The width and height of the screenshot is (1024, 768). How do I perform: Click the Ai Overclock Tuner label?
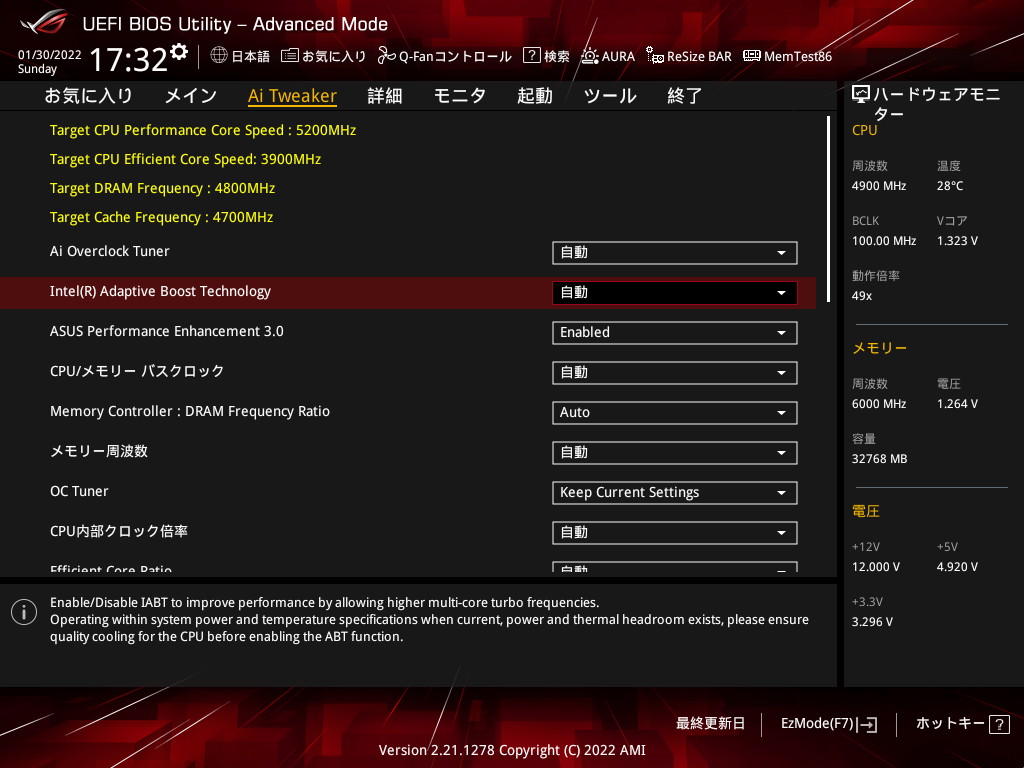pos(110,251)
